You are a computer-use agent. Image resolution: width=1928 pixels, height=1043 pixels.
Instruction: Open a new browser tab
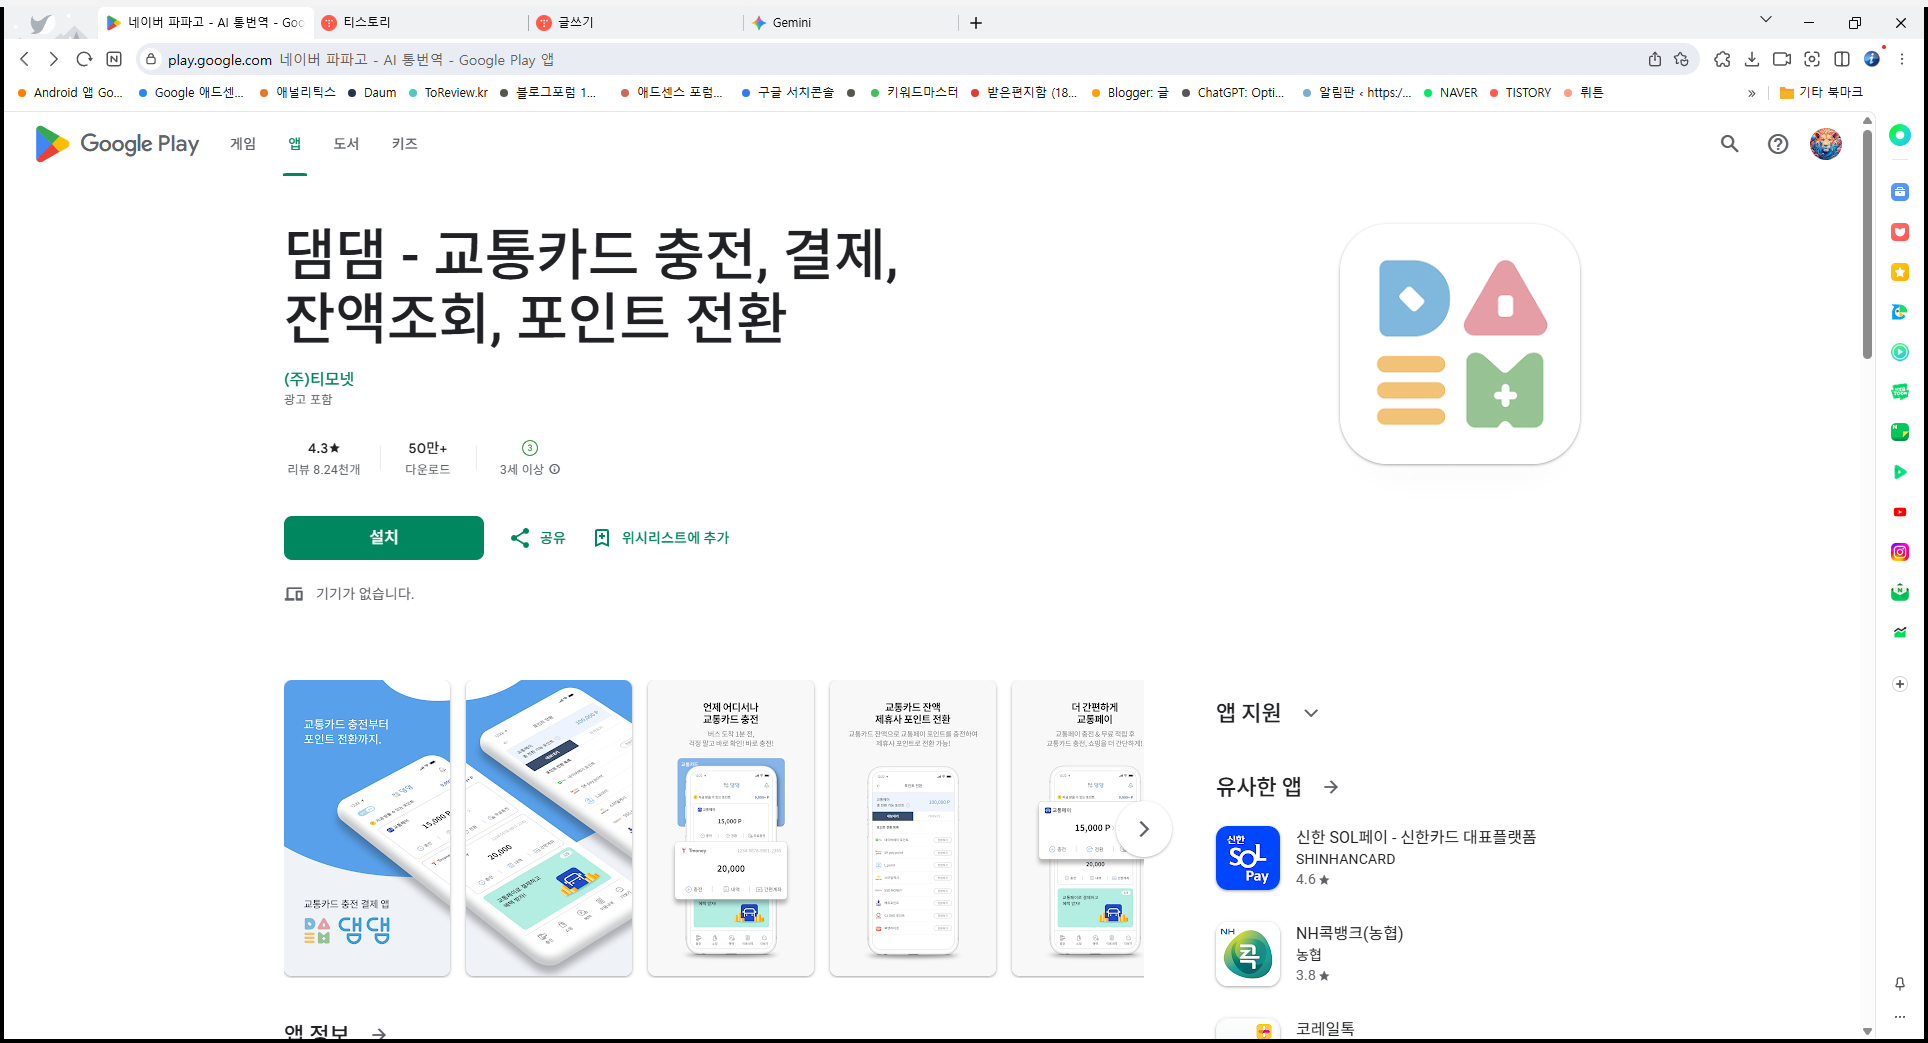point(976,22)
